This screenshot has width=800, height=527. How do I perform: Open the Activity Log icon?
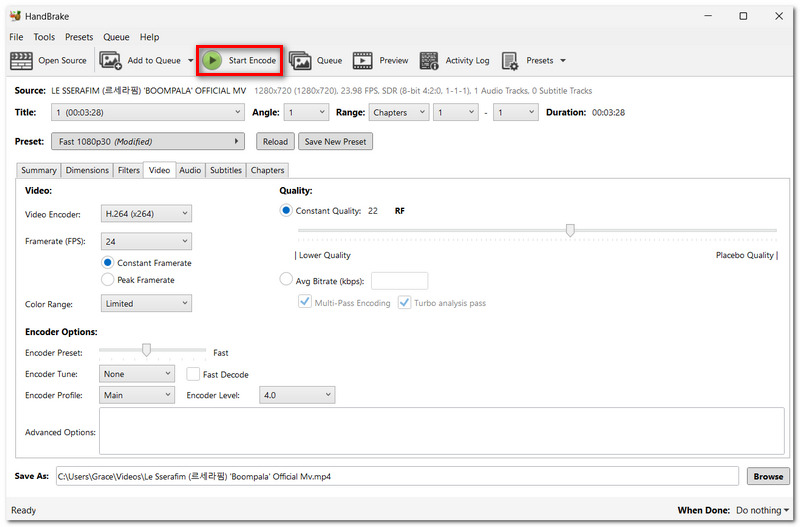[x=429, y=61]
